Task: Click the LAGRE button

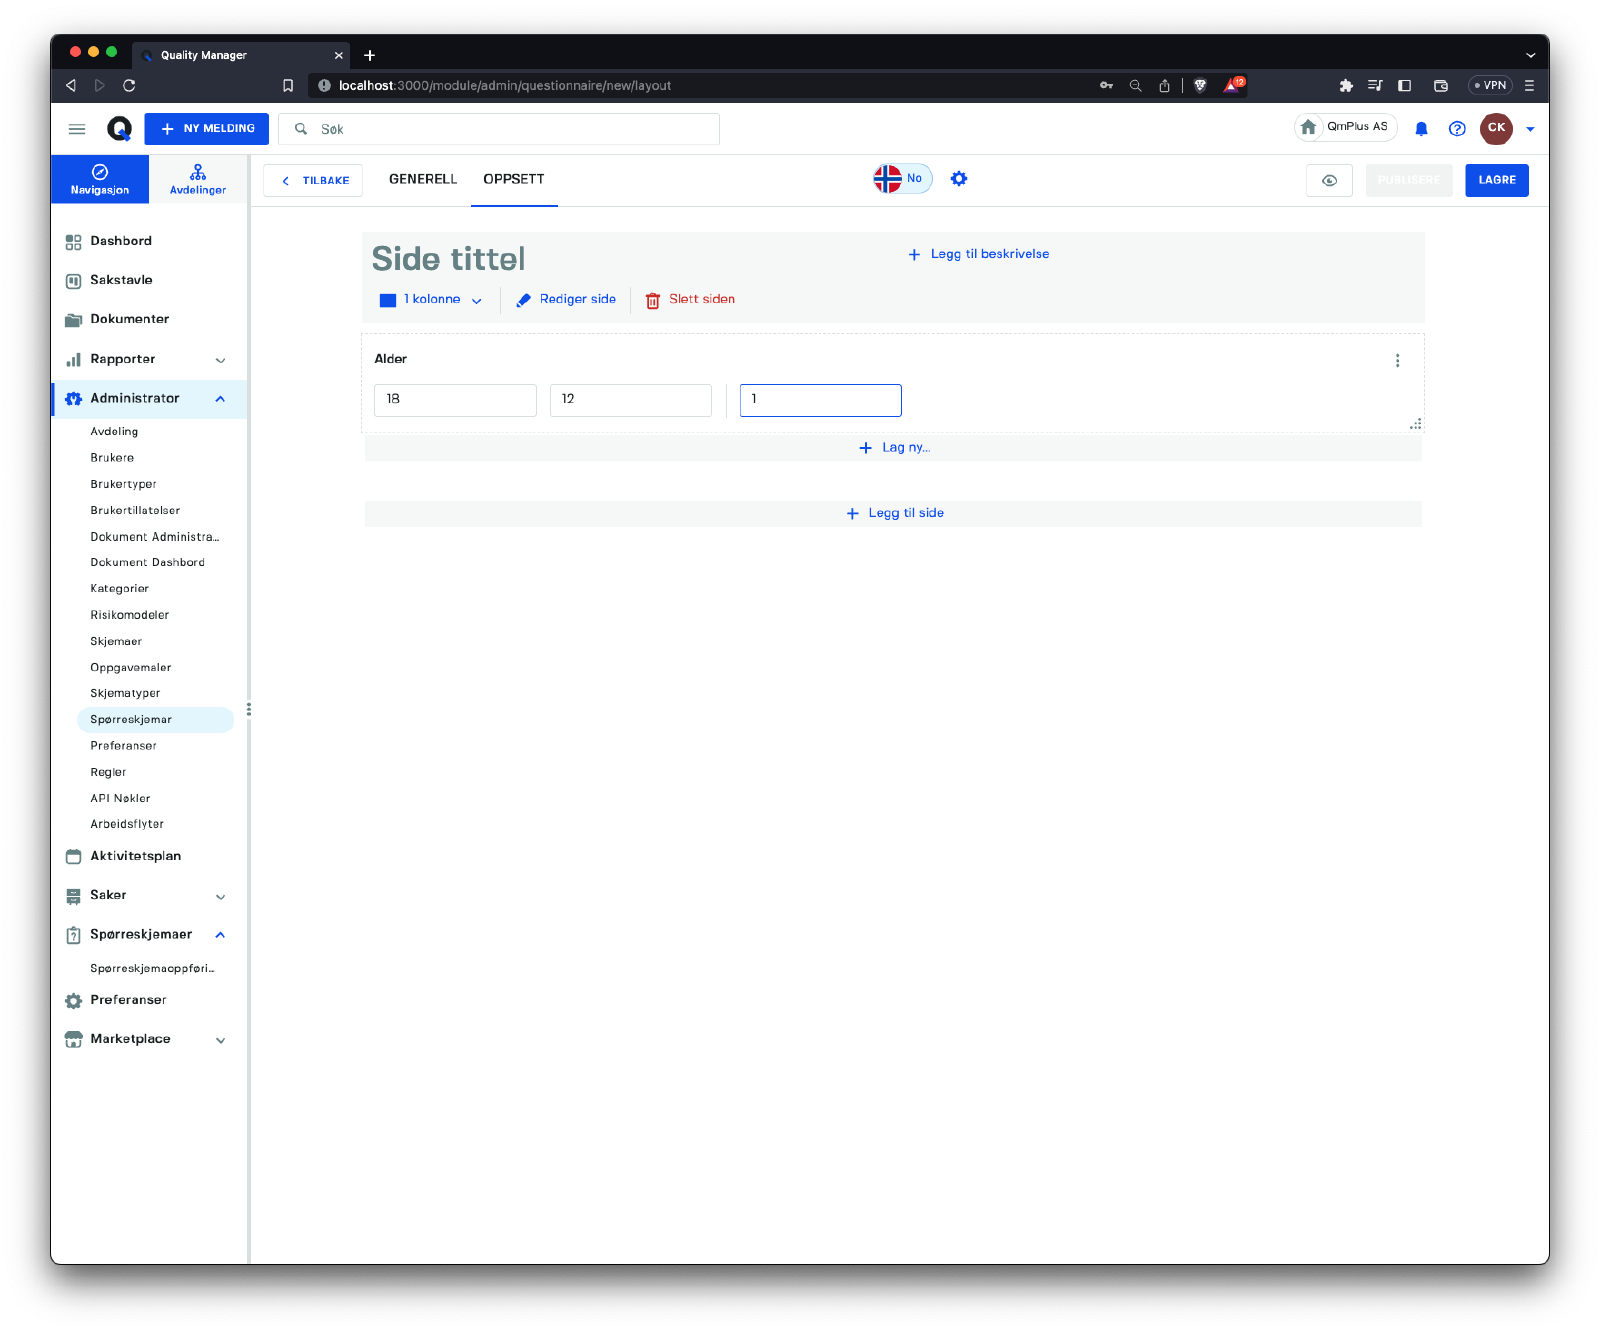Action: click(1496, 181)
